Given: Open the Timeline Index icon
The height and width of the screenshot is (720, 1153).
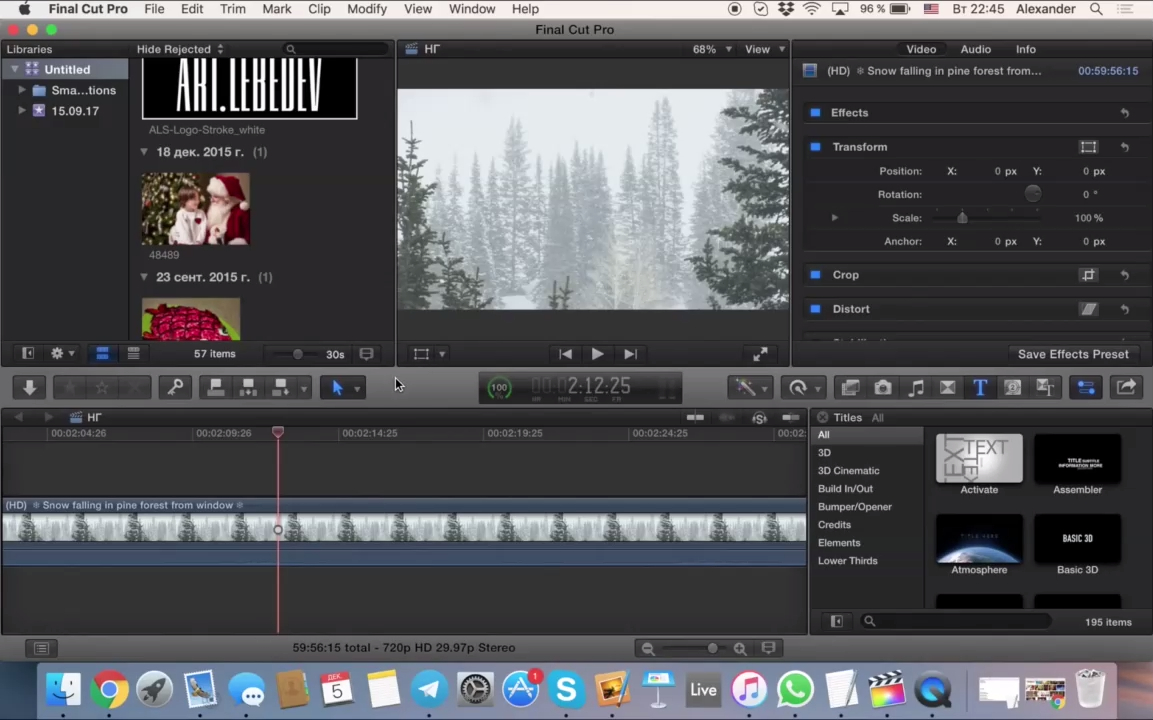Looking at the screenshot, I should 41,648.
